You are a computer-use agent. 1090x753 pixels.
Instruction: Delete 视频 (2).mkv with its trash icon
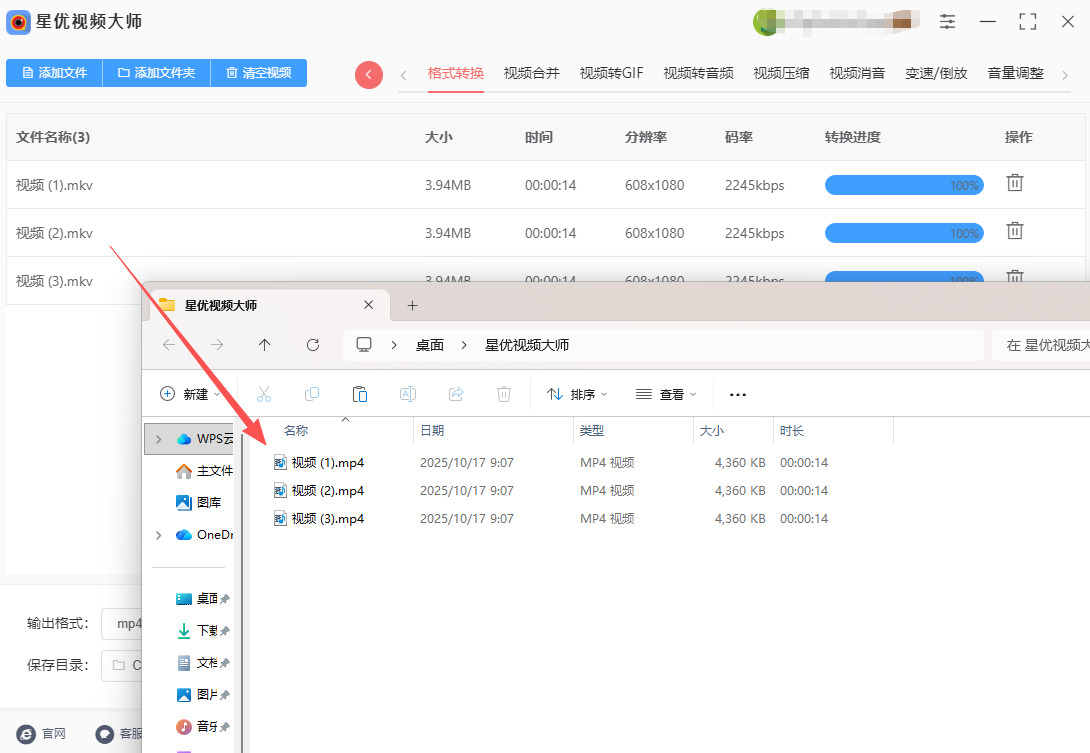pyautogui.click(x=1015, y=231)
